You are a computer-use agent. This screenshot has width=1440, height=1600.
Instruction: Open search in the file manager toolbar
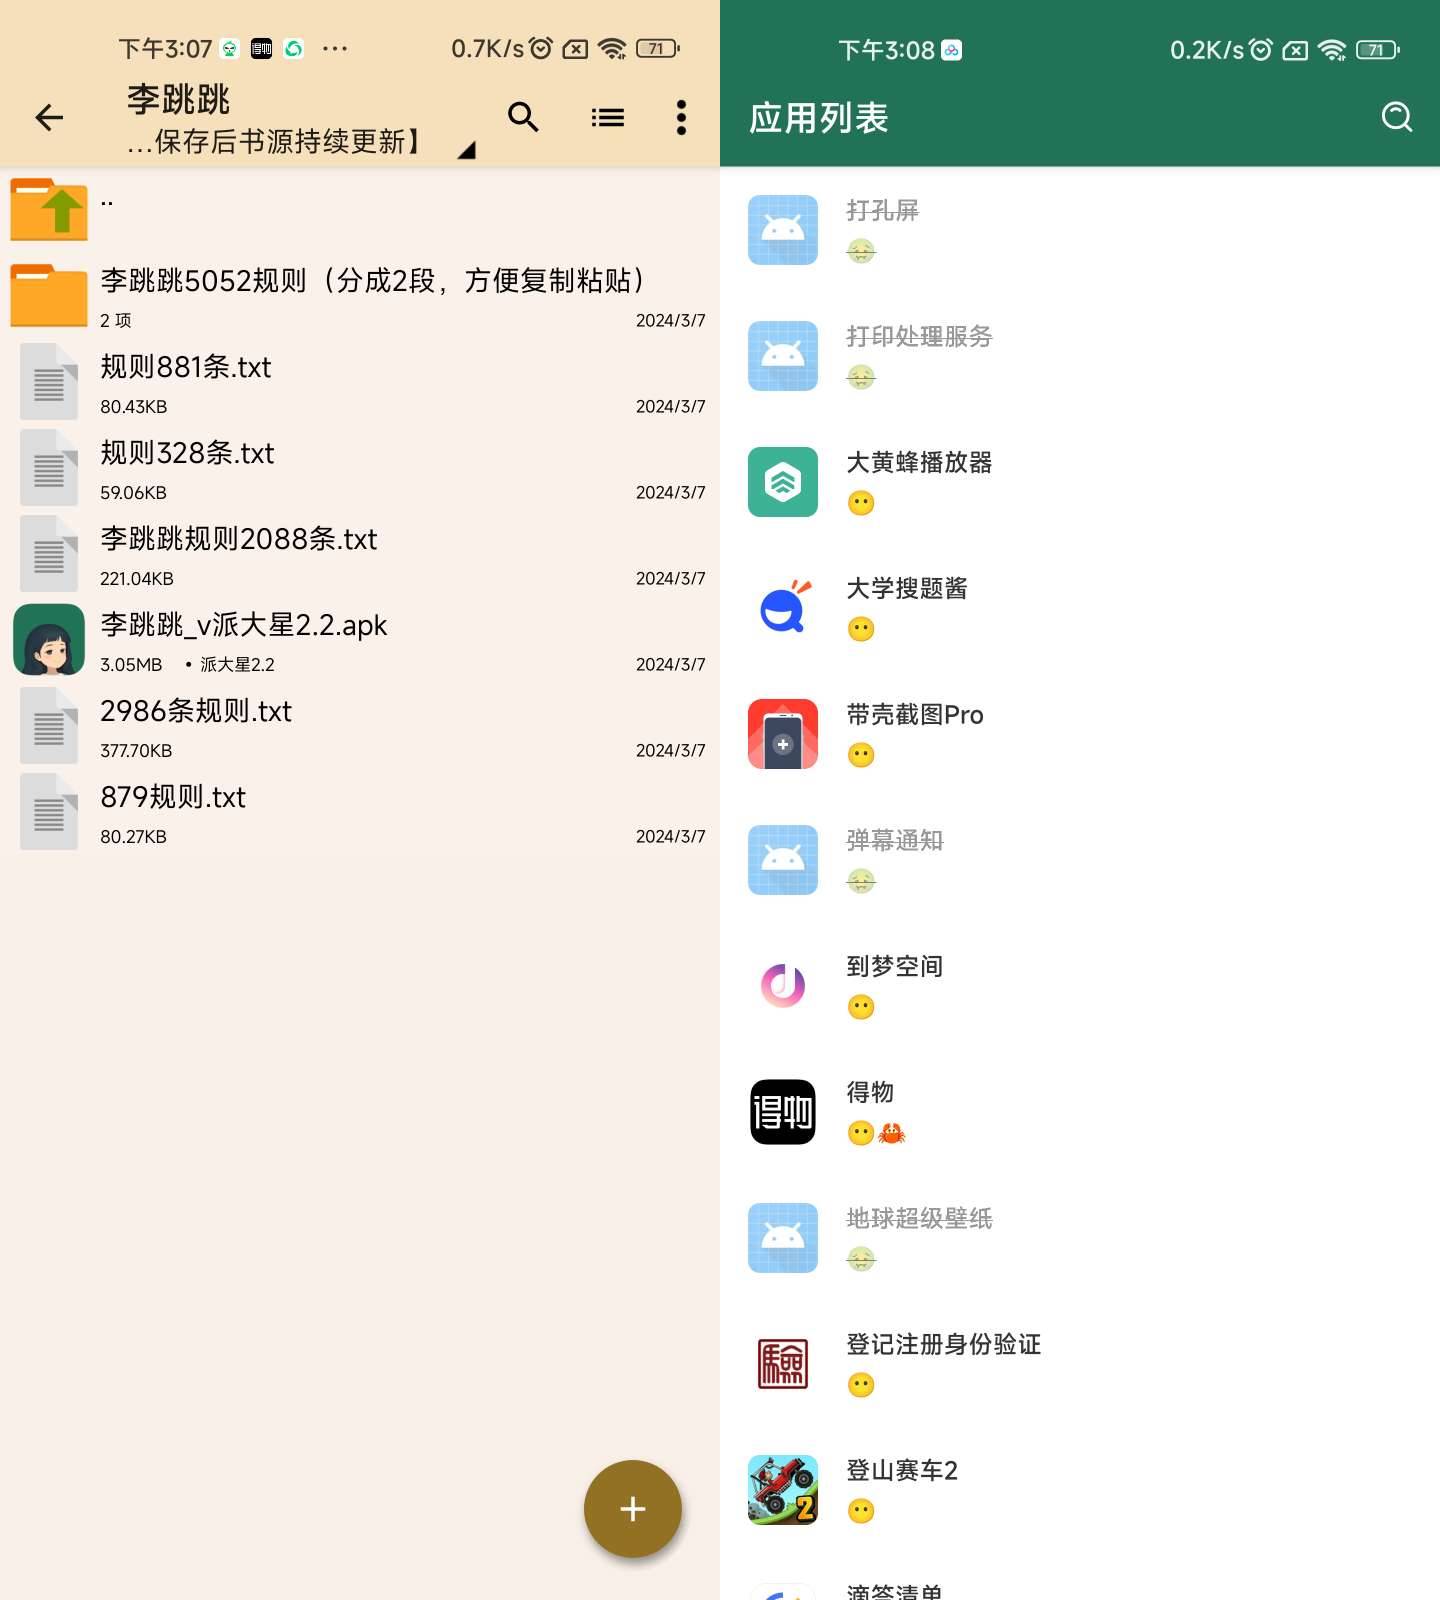click(523, 117)
